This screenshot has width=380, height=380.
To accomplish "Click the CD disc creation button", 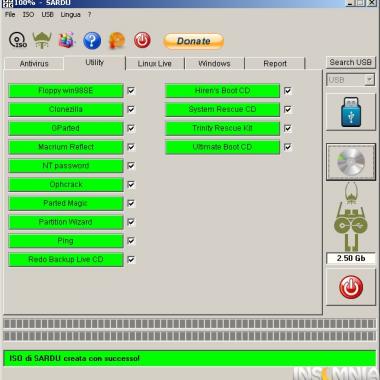I will pos(351,162).
